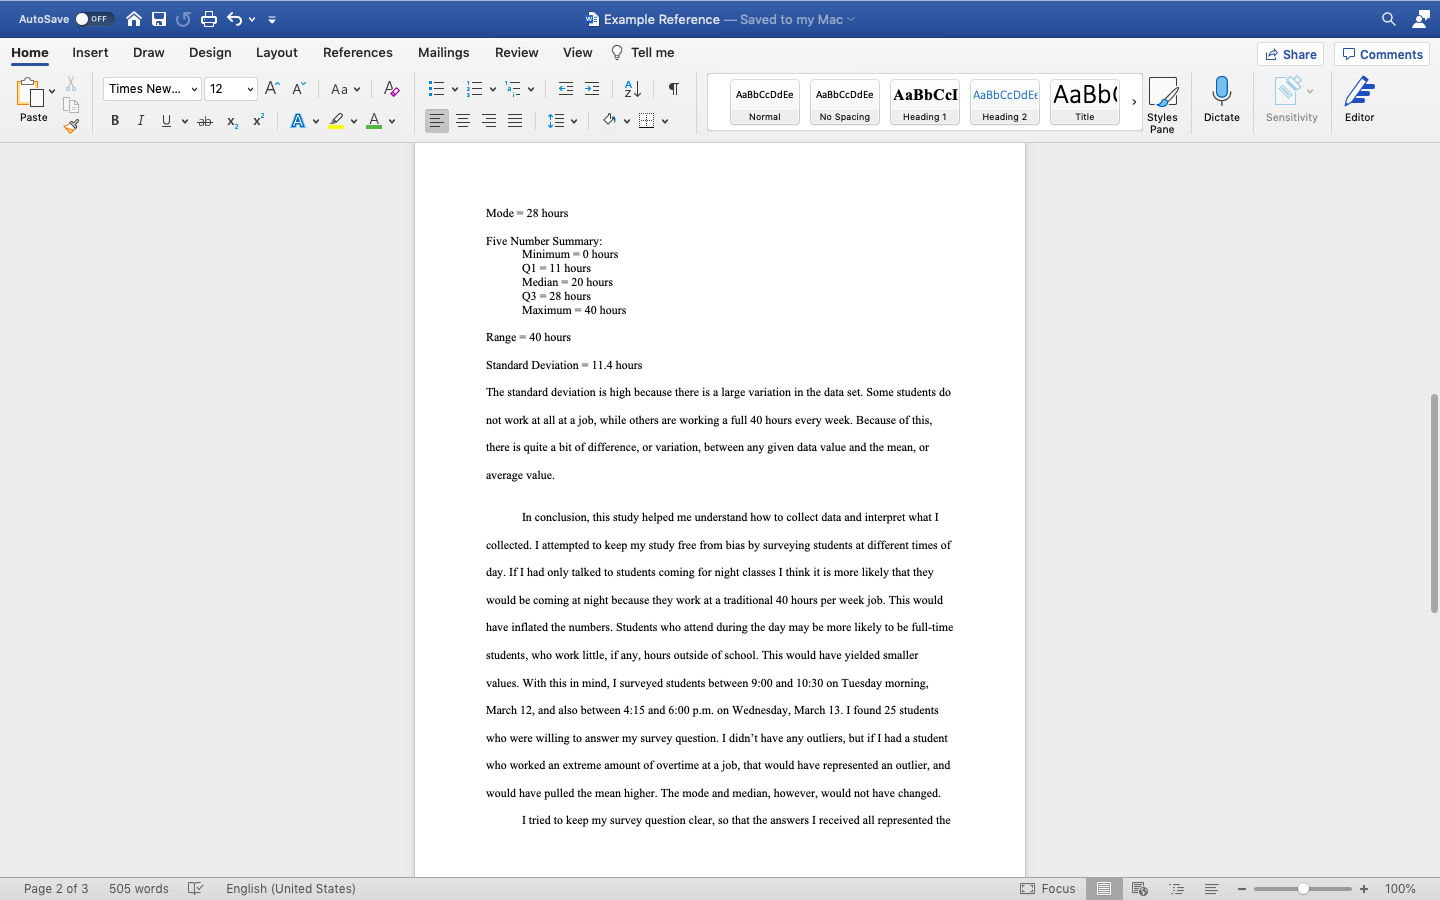Open the font size dropdown
1440x900 pixels.
tap(250, 89)
